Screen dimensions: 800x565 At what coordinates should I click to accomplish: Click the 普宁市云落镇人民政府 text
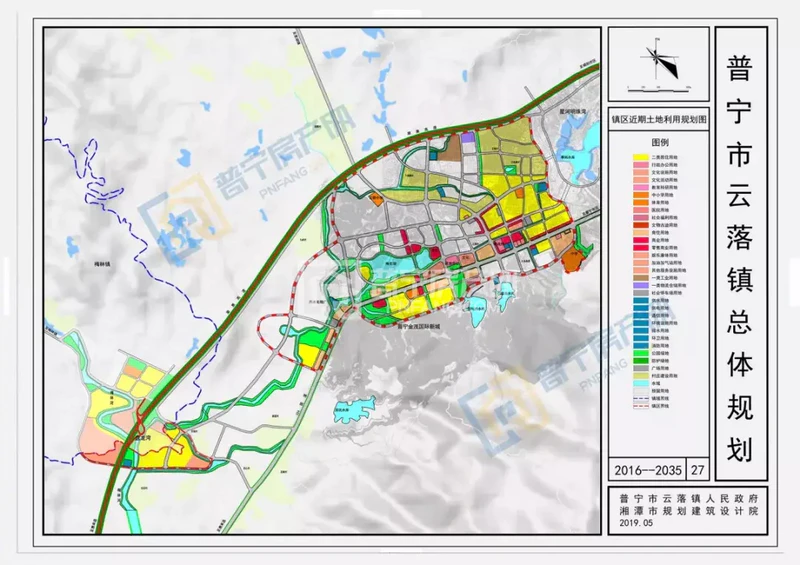coord(689,497)
